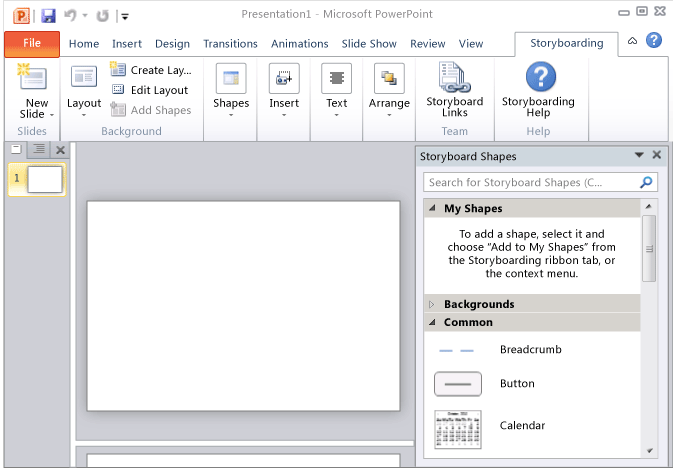Open Storyboarding Help
The height and width of the screenshot is (468, 673).
[538, 90]
